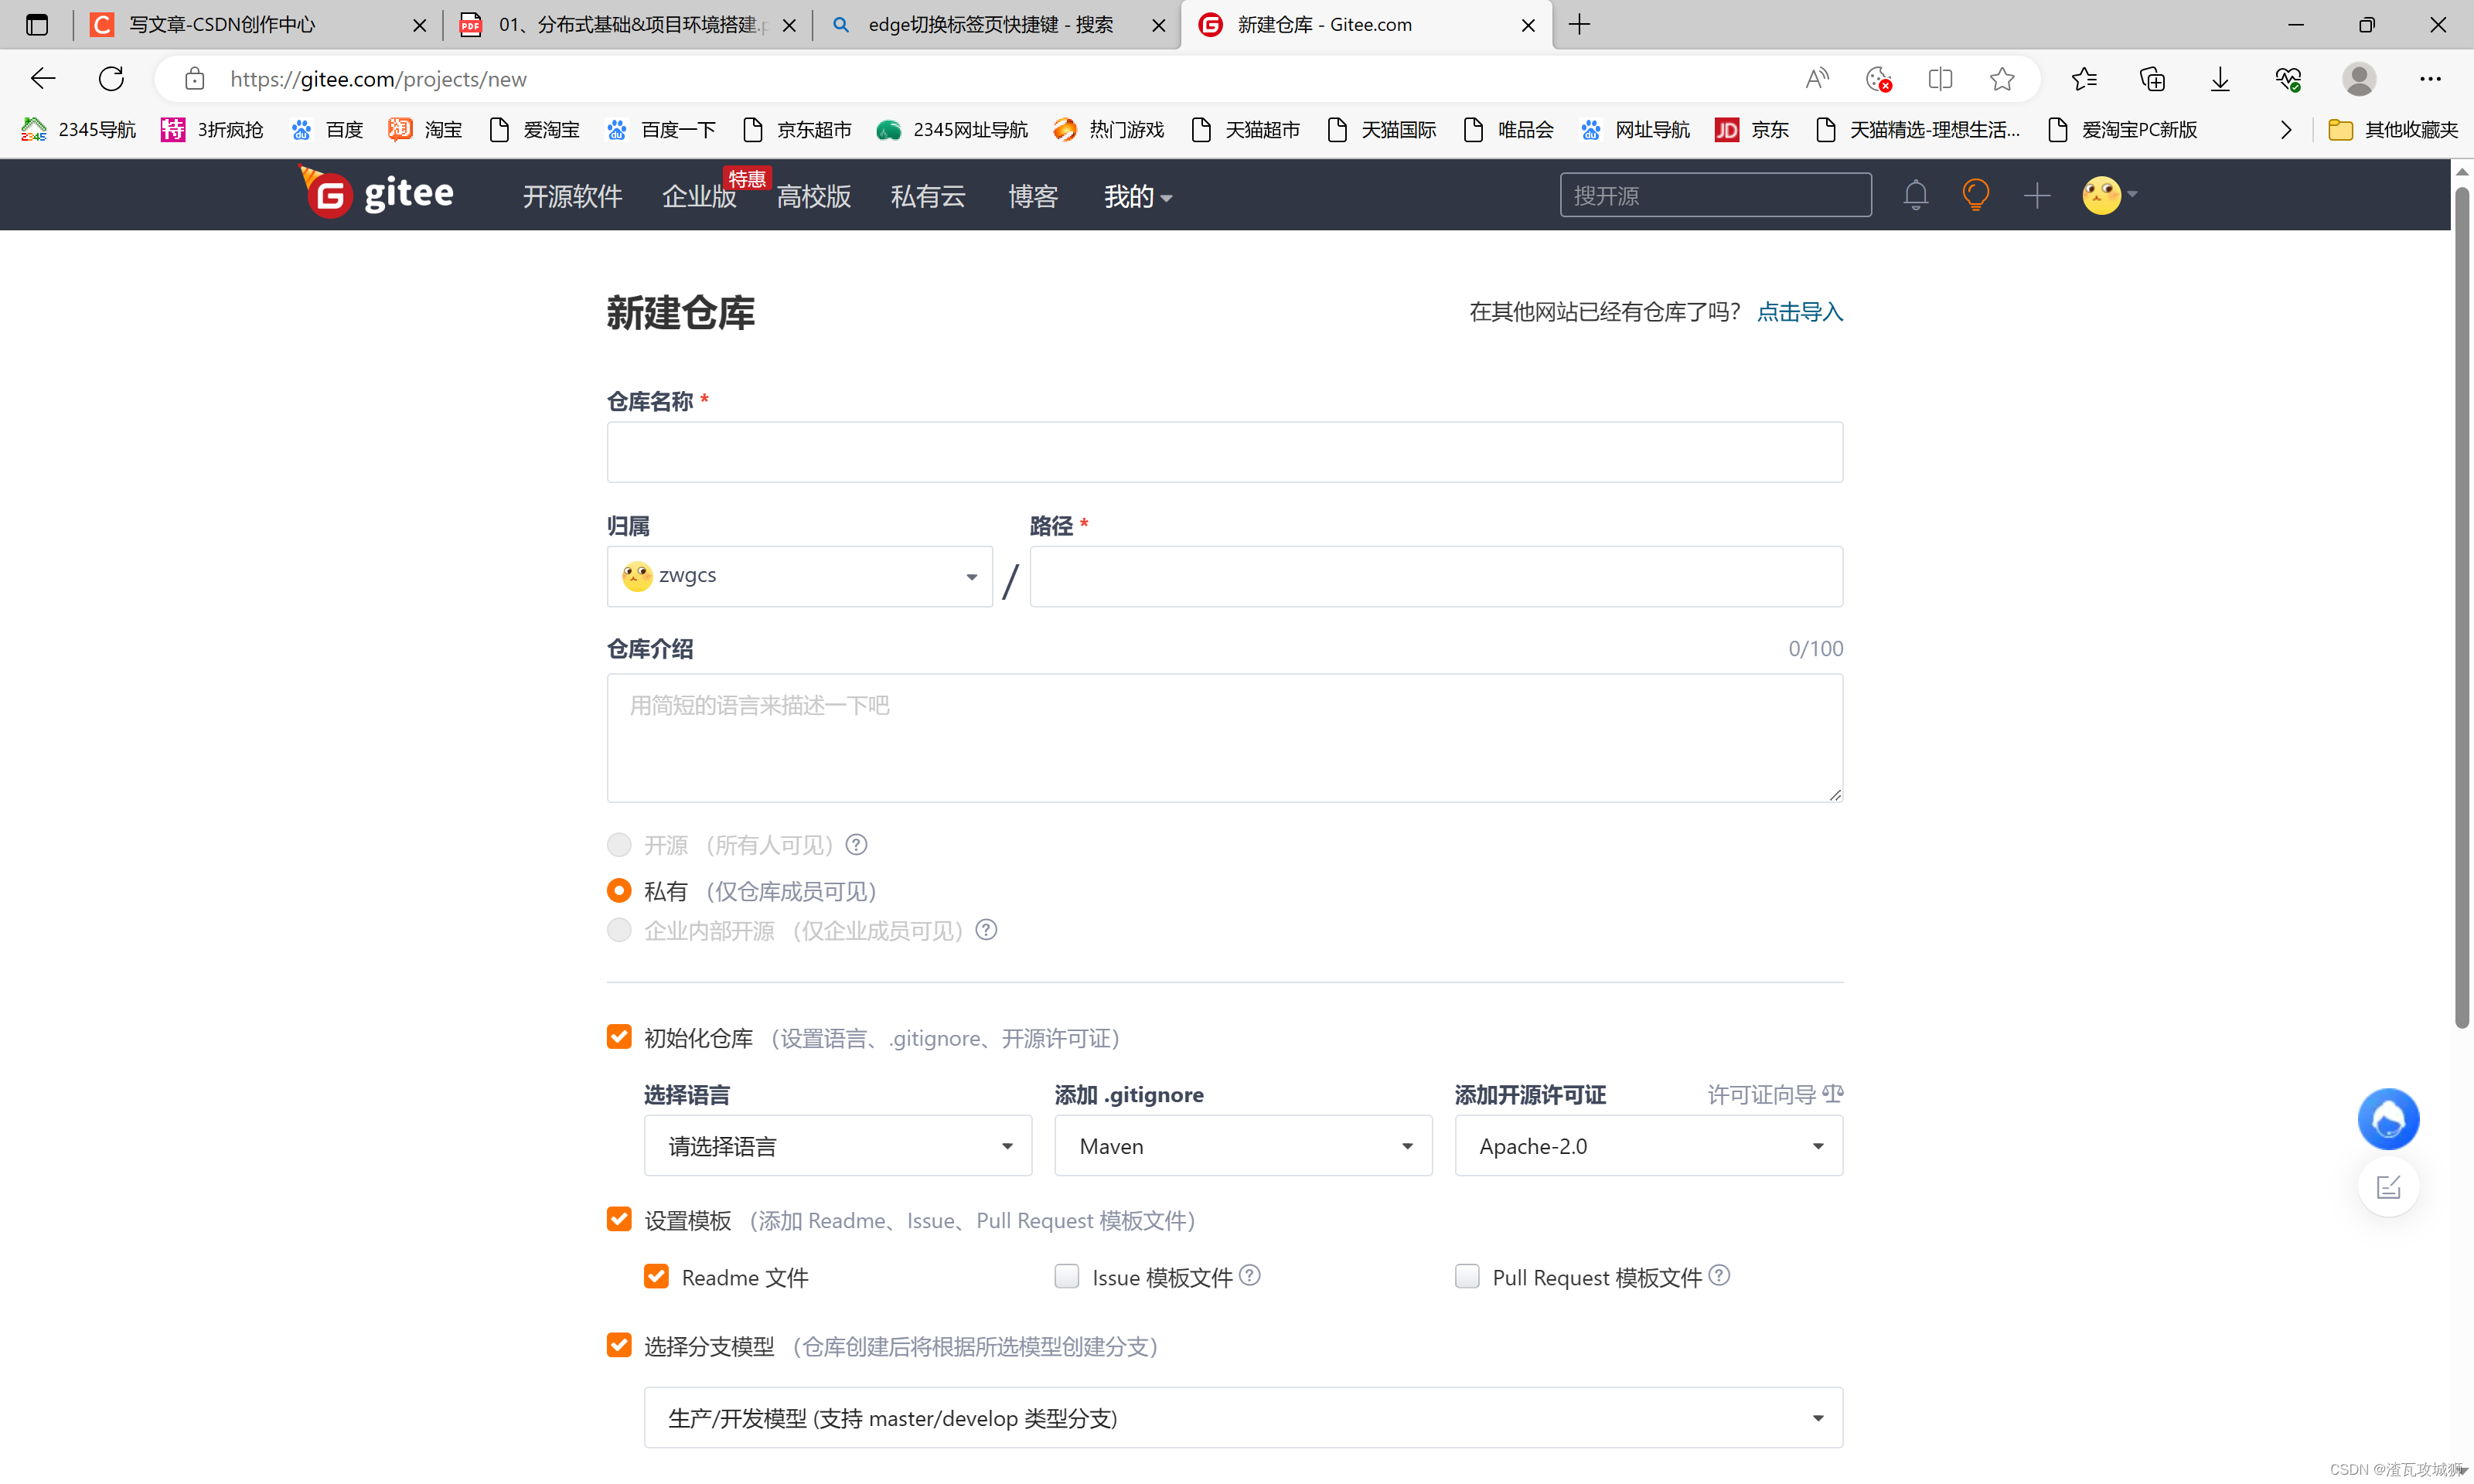The height and width of the screenshot is (1484, 2474).
Task: Add page to favorites with star icon
Action: tap(2001, 79)
